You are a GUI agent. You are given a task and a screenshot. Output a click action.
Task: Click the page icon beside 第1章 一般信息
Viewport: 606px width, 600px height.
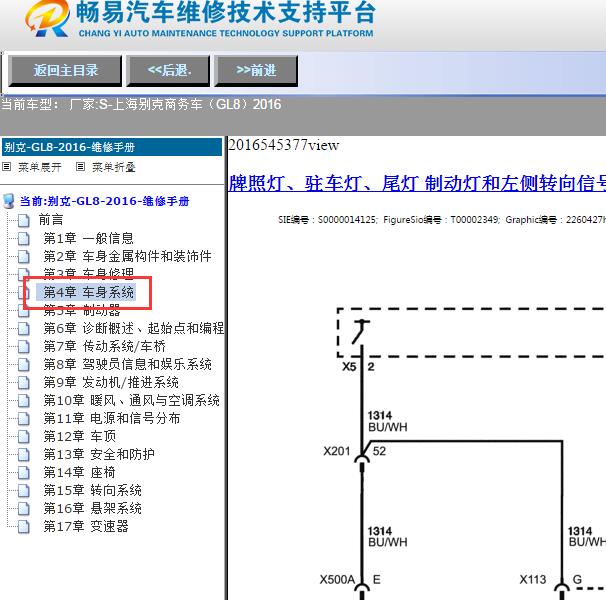pyautogui.click(x=24, y=239)
